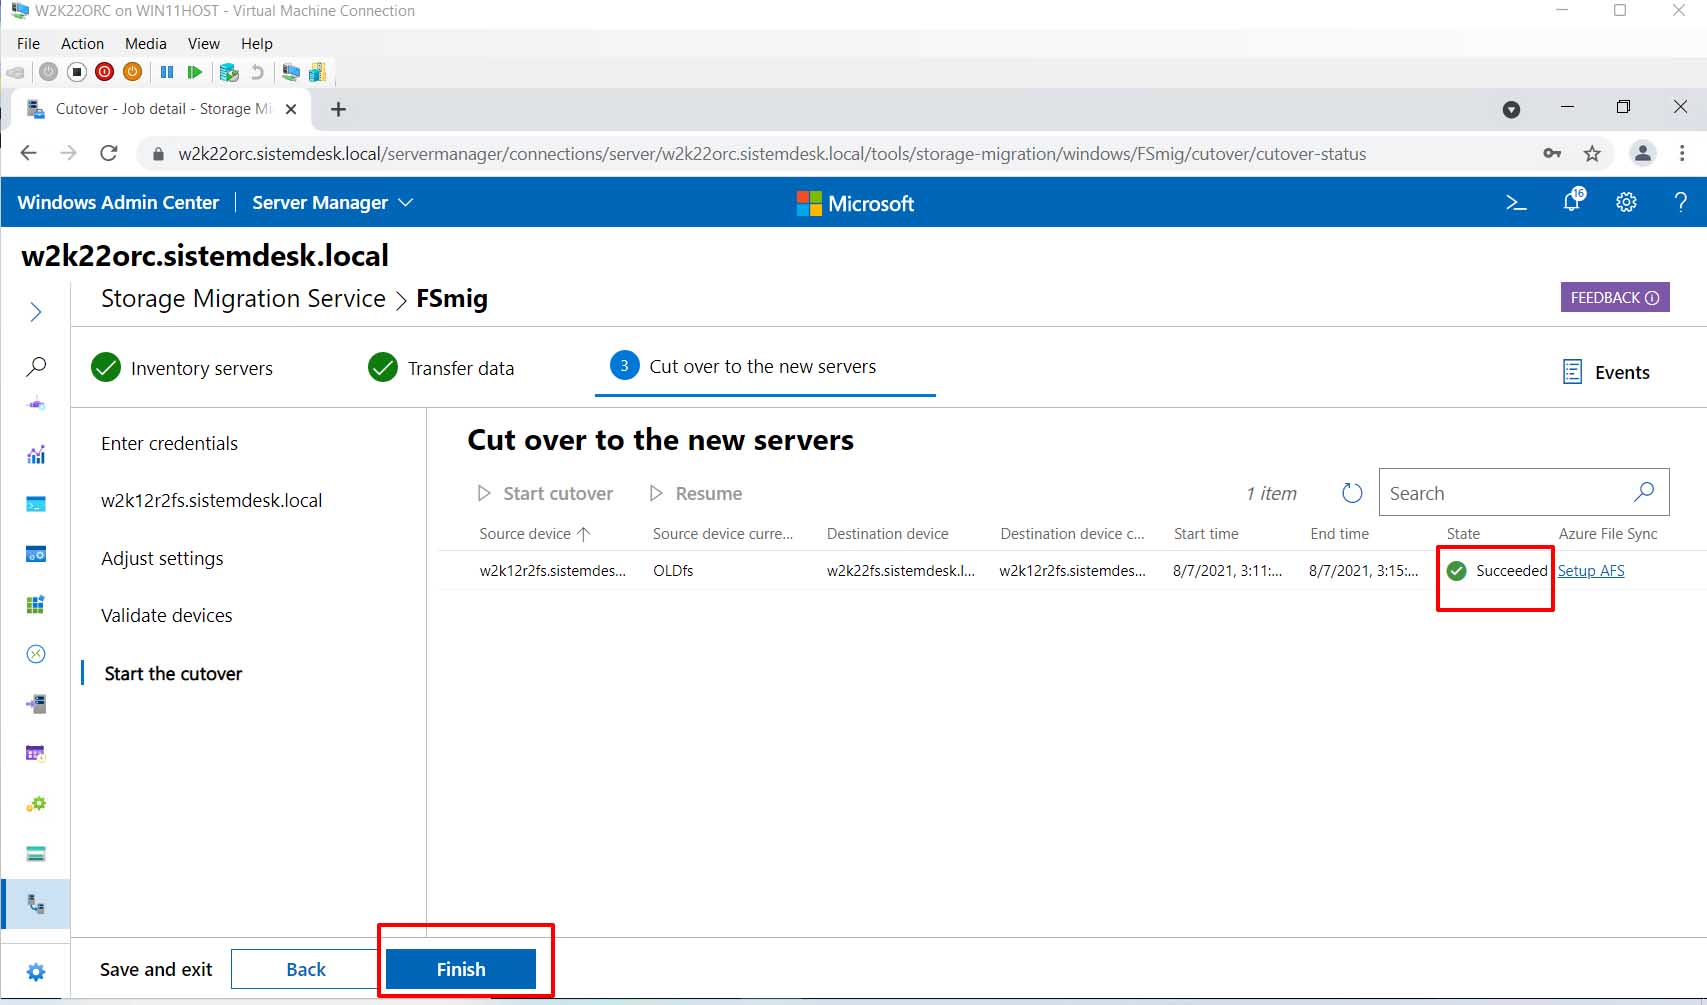
Task: Open a new browser tab
Action: (x=338, y=109)
